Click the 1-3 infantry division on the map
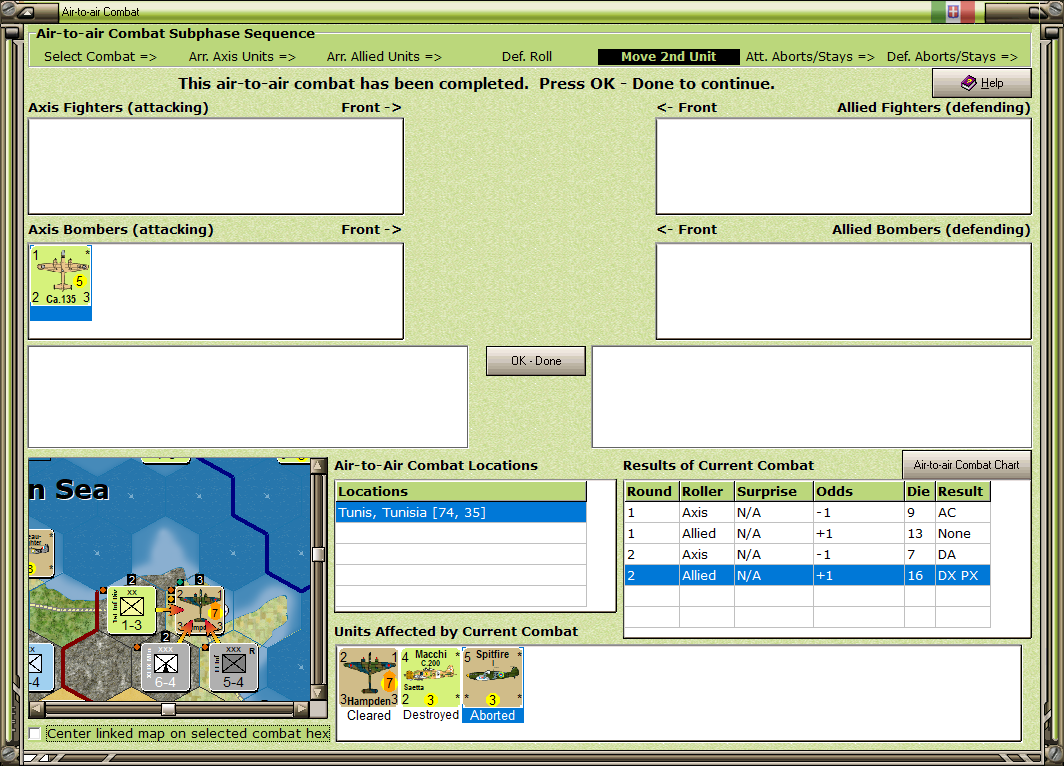The height and width of the screenshot is (766, 1064). (132, 611)
